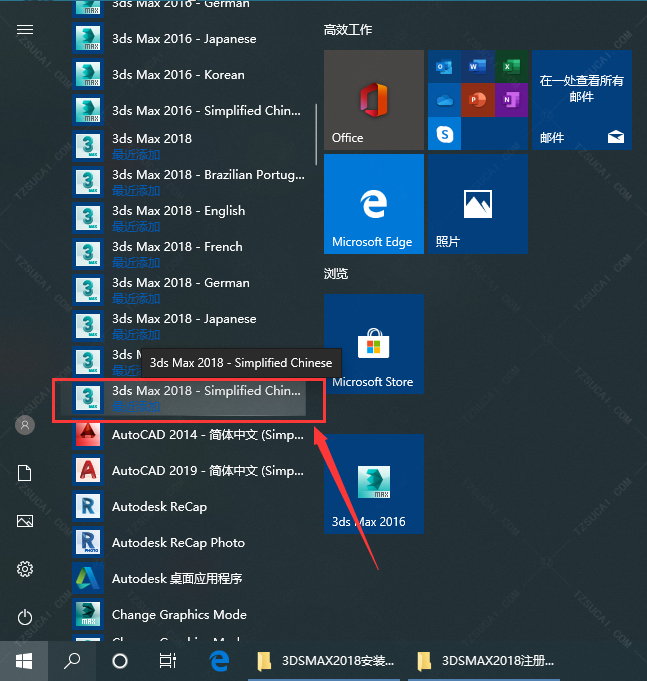The width and height of the screenshot is (647, 681).
Task: Switch to 3DSMAX2018注册 folder window
Action: (485, 661)
